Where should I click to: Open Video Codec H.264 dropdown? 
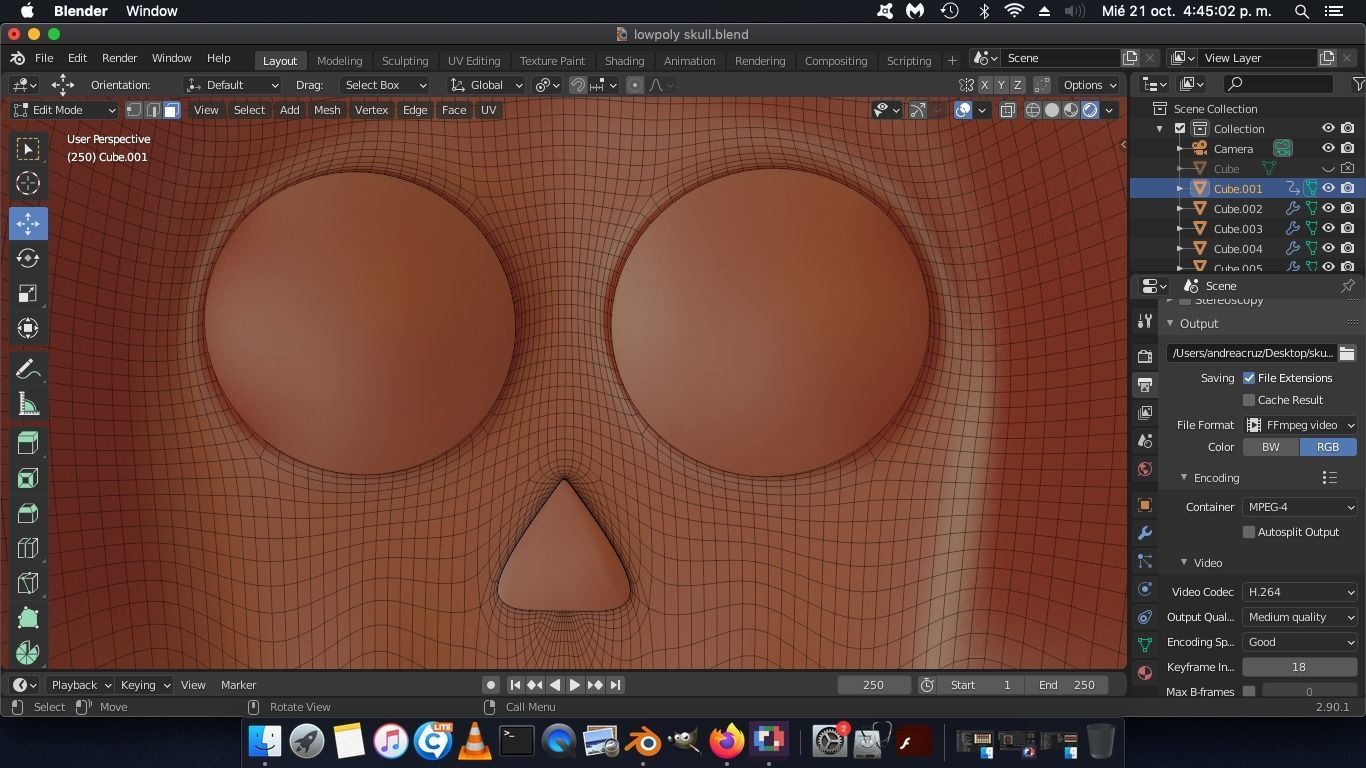(x=1300, y=592)
